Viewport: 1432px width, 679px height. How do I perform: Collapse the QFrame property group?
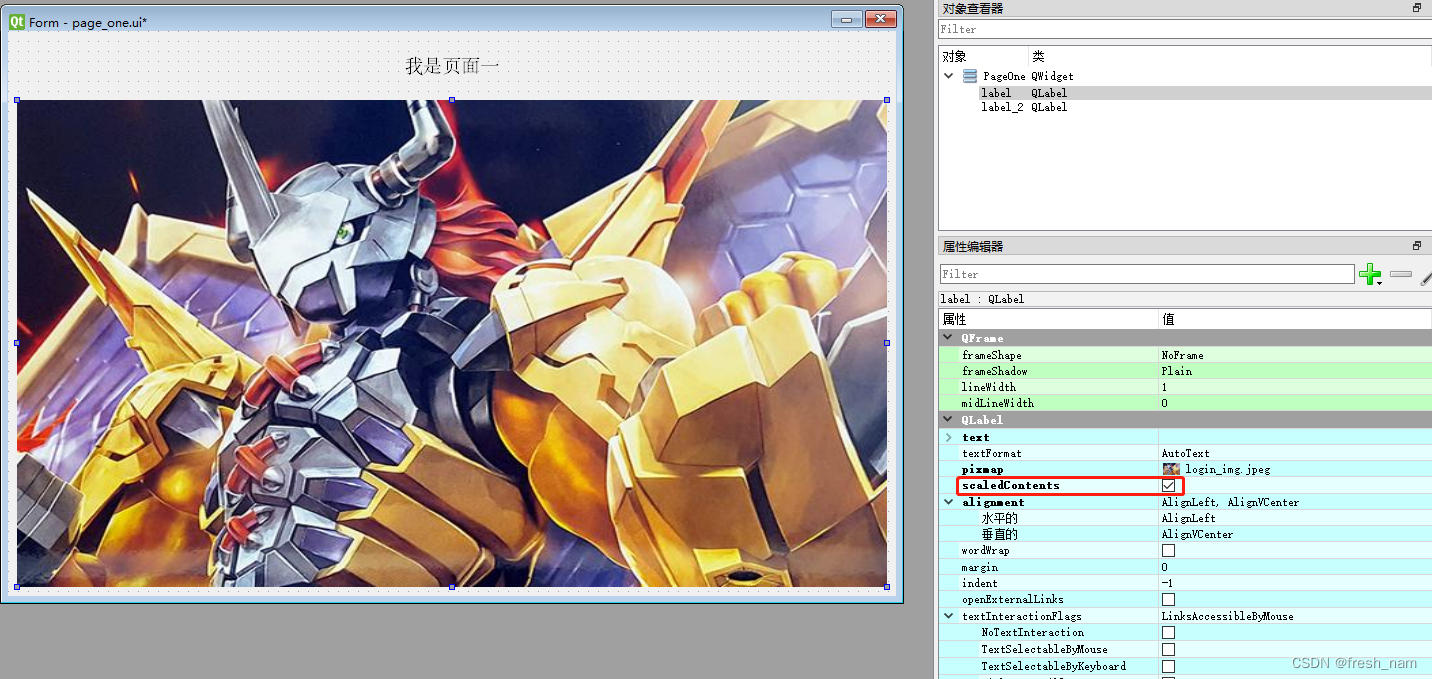coord(948,338)
